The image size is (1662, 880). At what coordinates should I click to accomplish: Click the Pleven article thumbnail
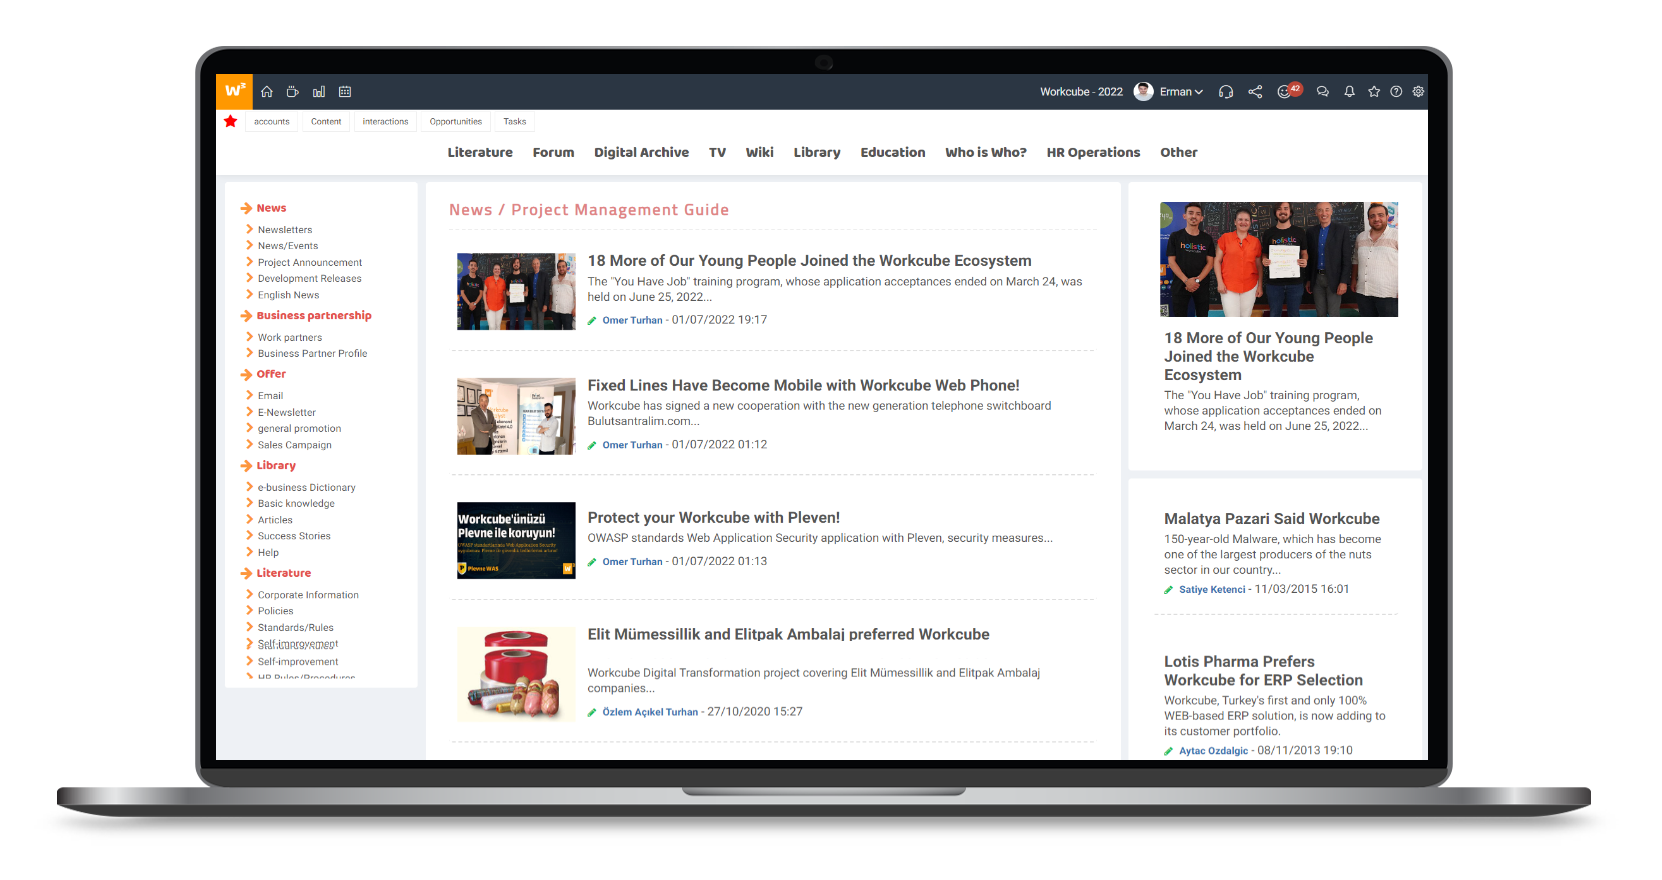[x=516, y=541]
